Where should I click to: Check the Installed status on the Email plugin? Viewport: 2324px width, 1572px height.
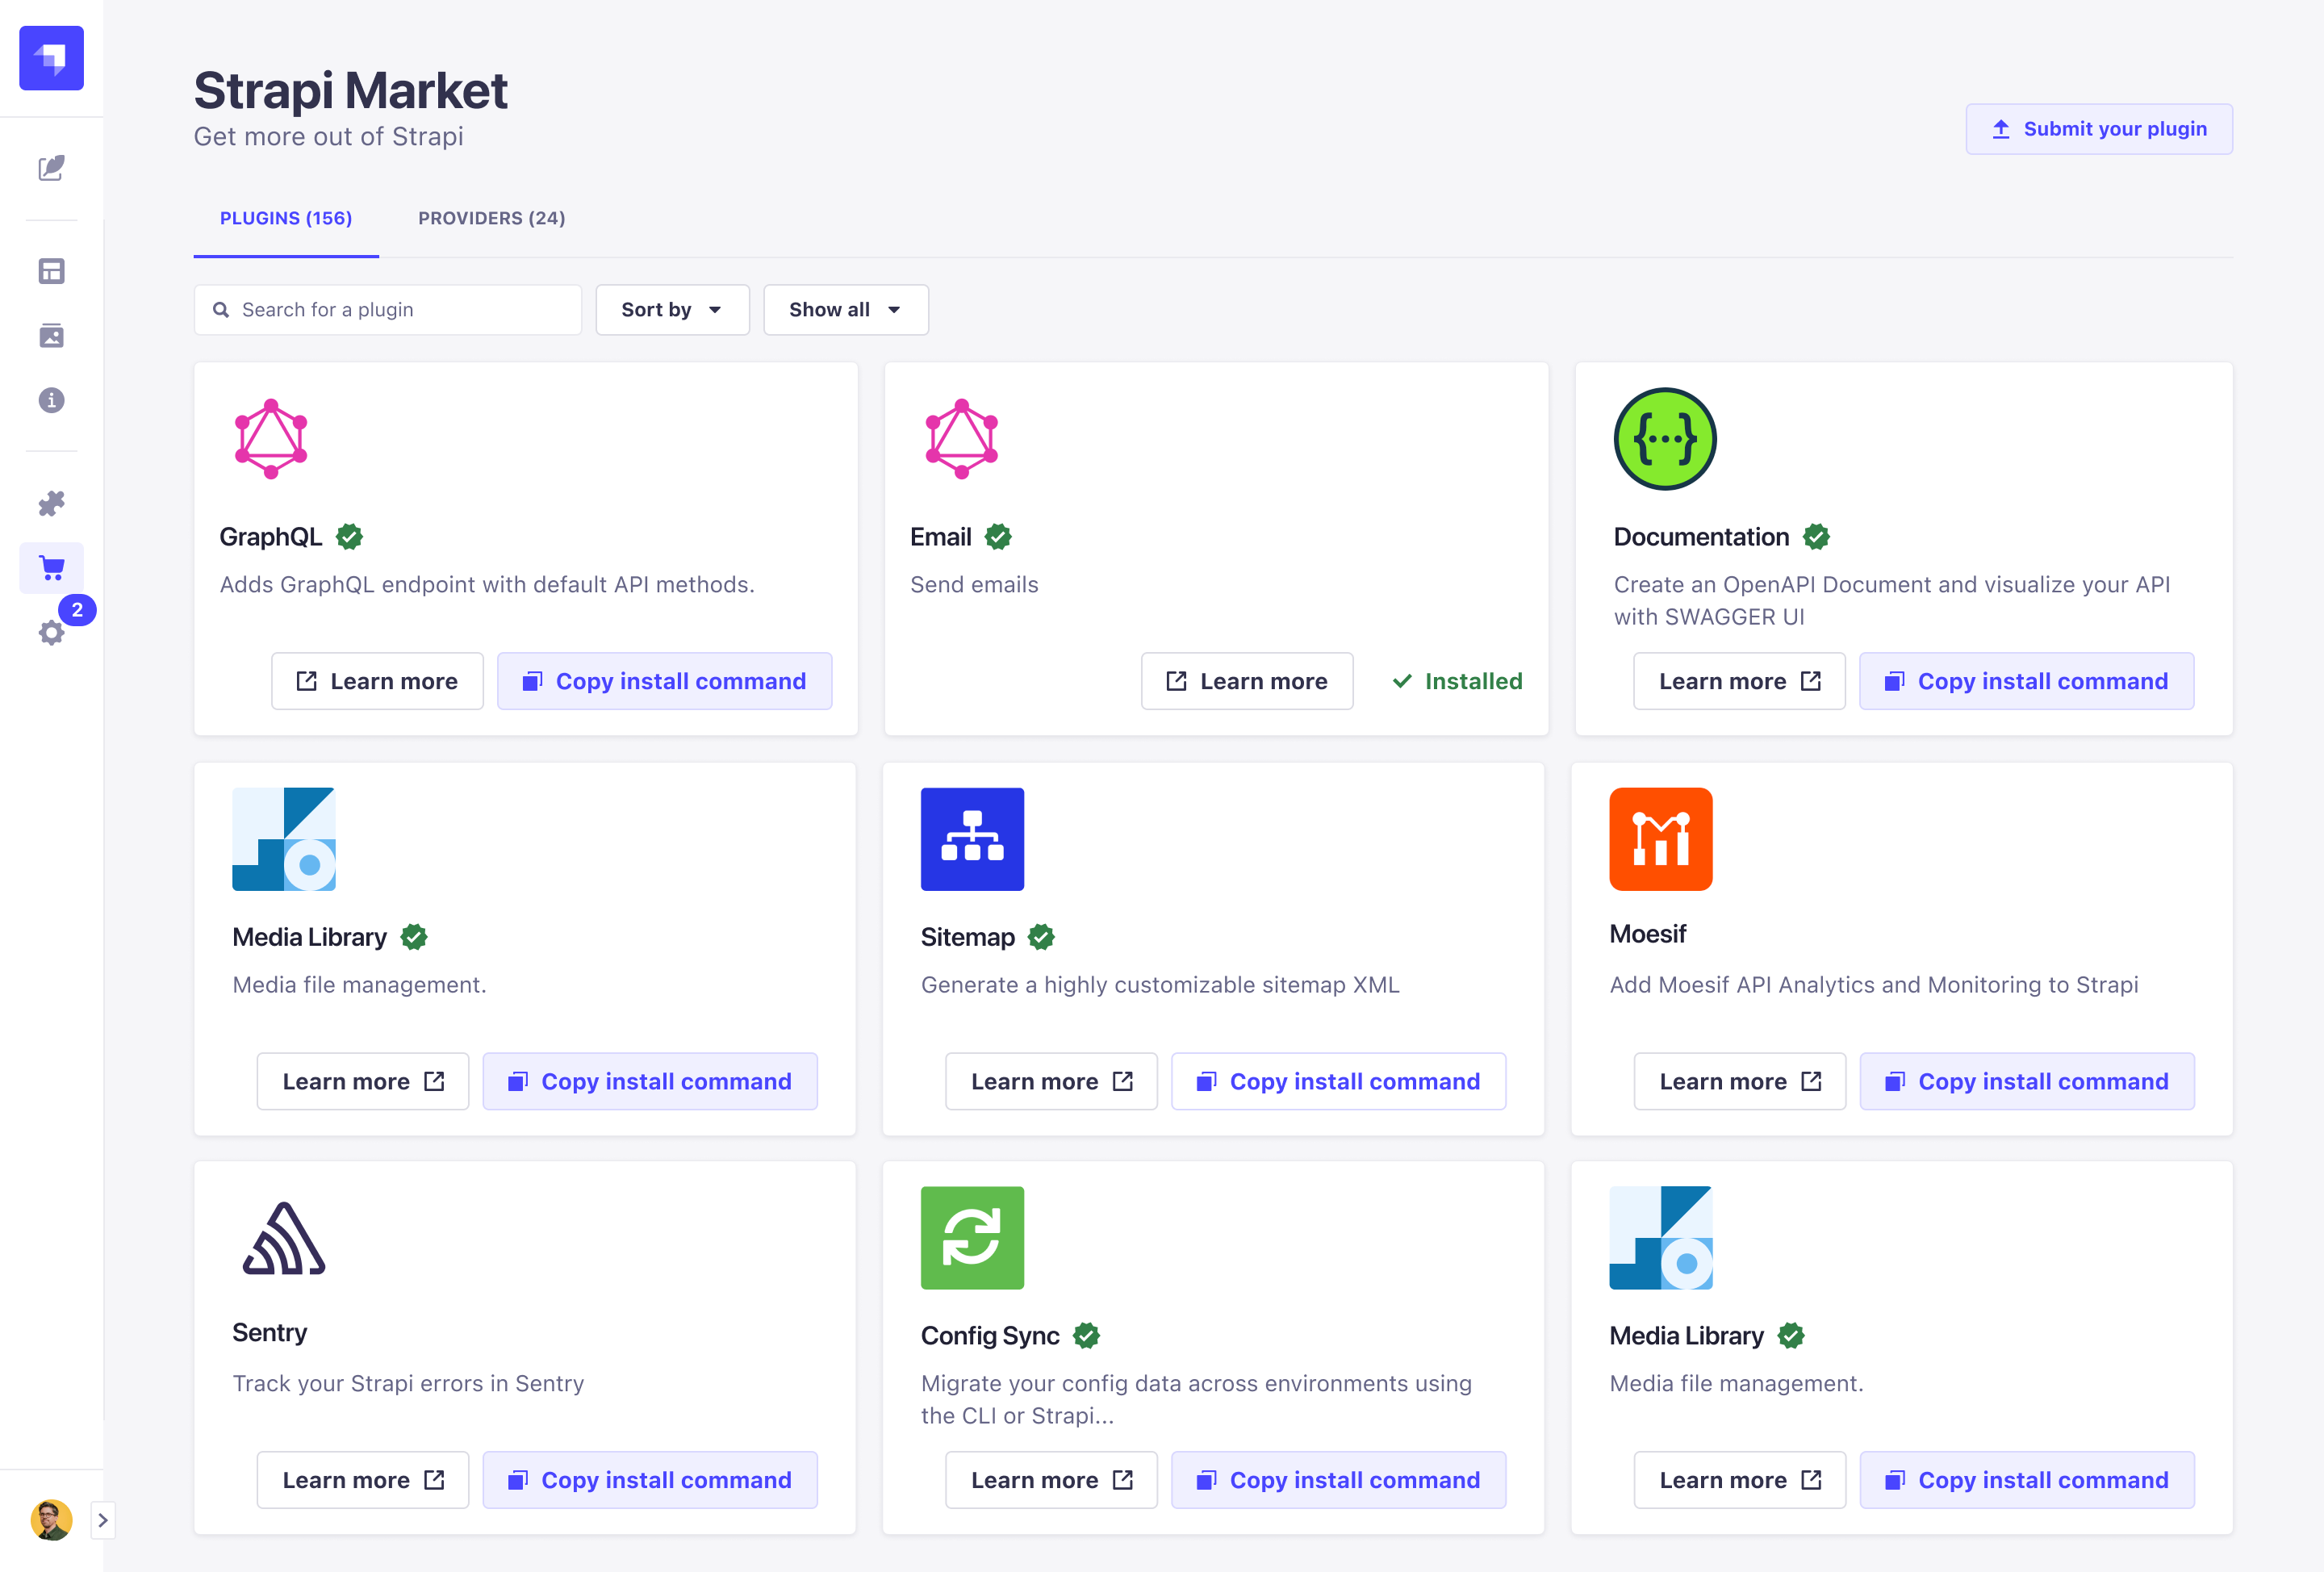(1456, 681)
